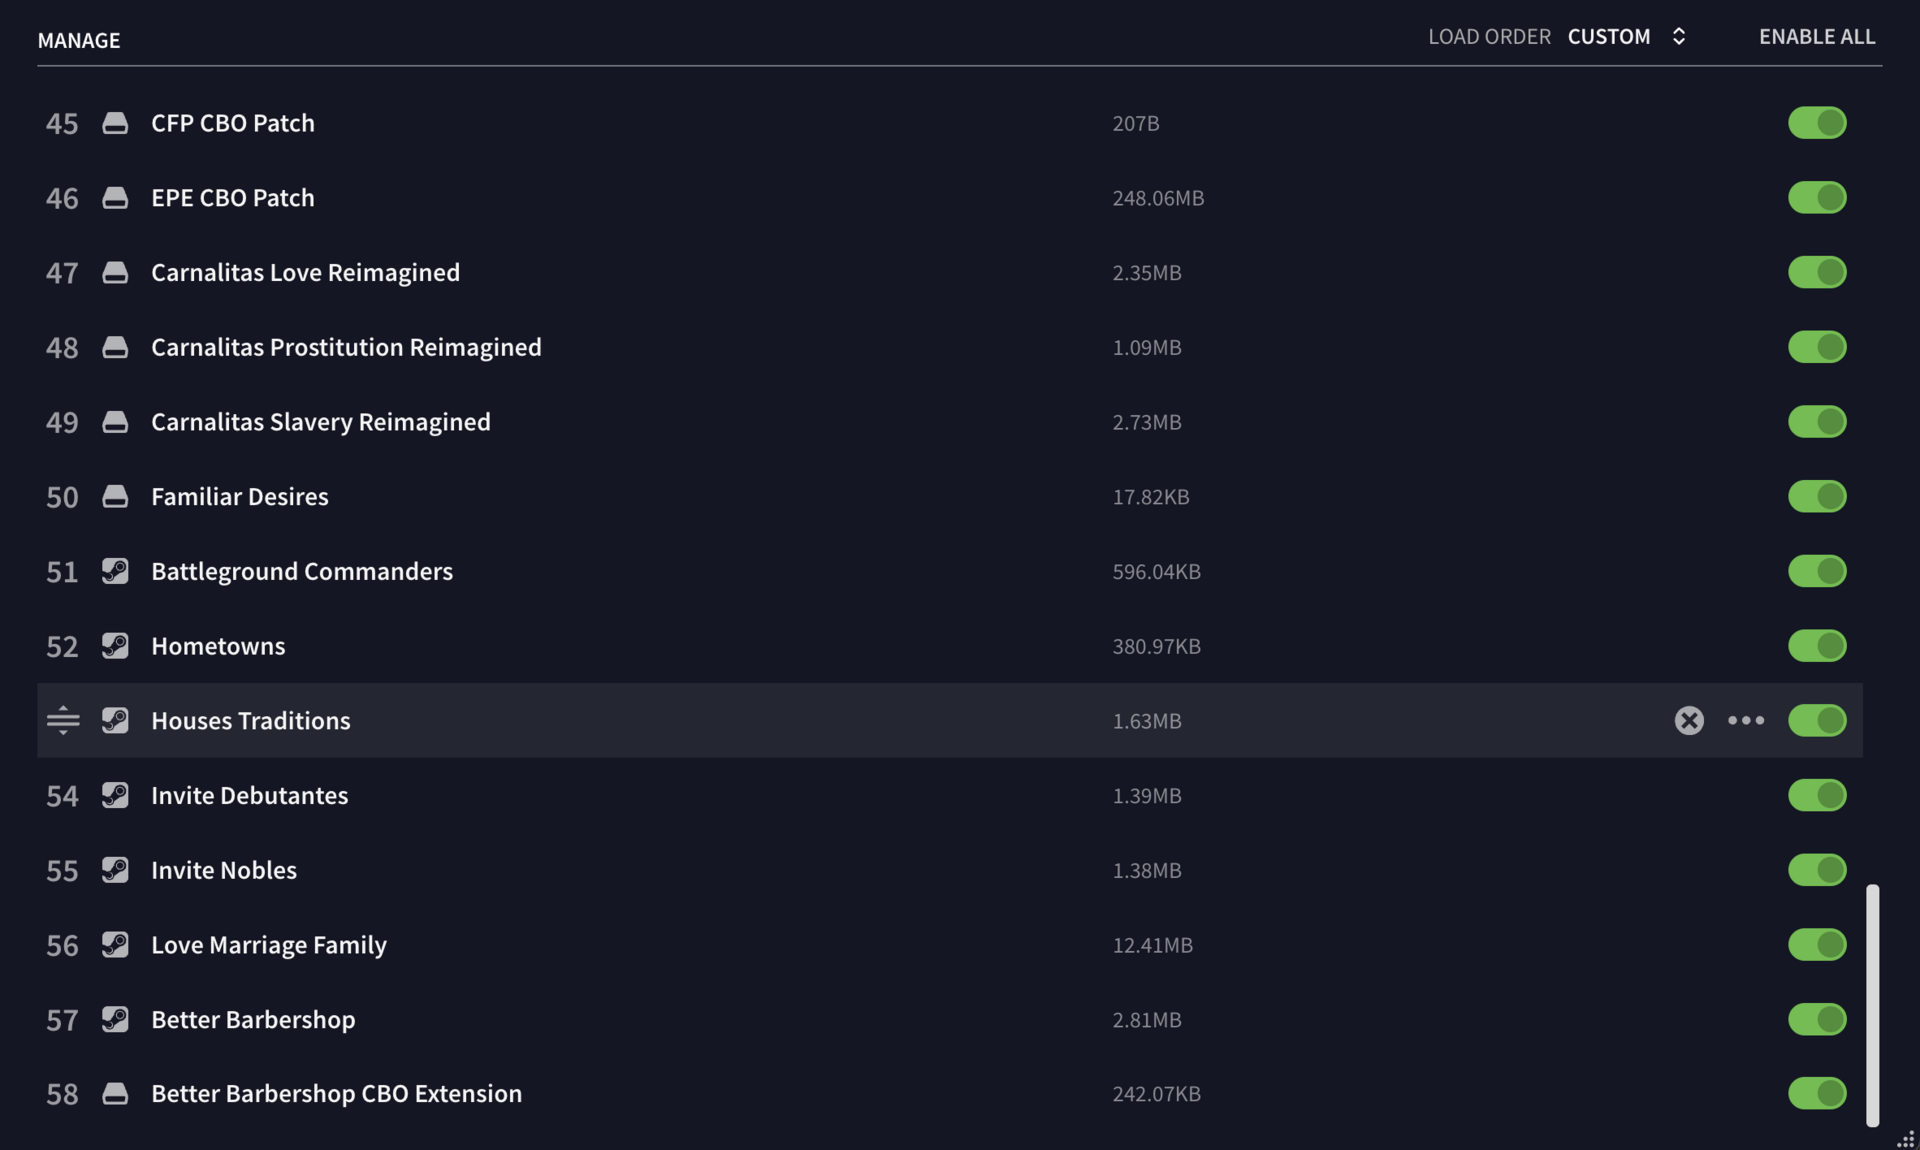Click the Steam icon beside Invite Debutantes
Image resolution: width=1920 pixels, height=1150 pixels.
(x=115, y=795)
